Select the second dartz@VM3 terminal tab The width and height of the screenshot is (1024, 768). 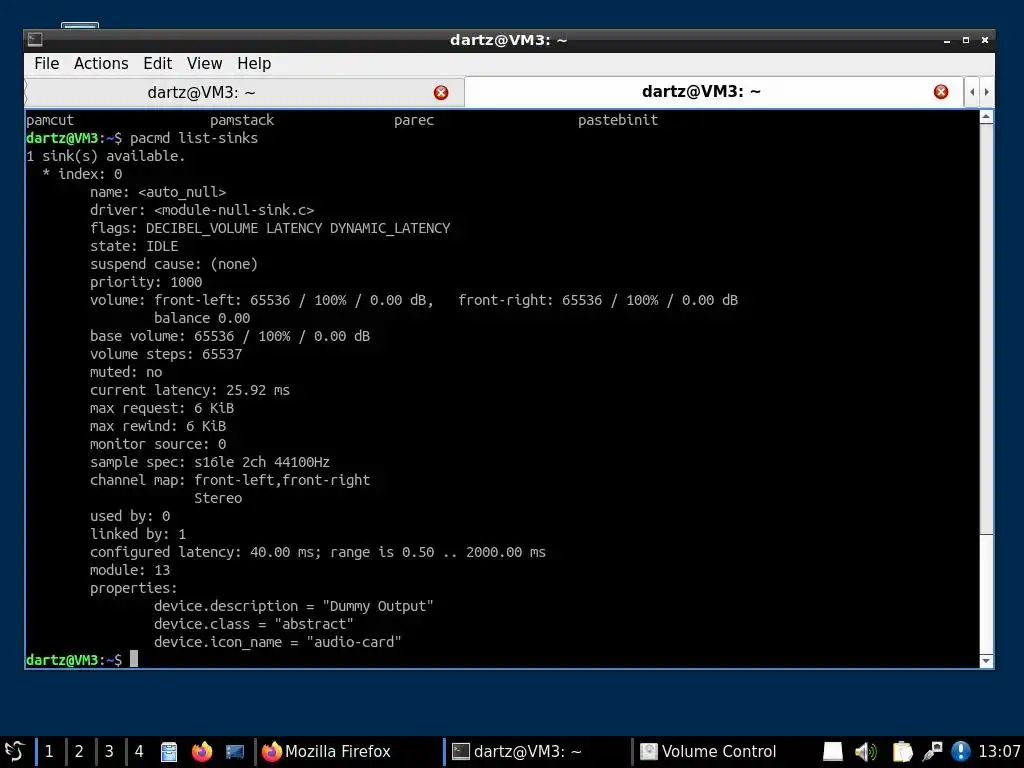701,91
